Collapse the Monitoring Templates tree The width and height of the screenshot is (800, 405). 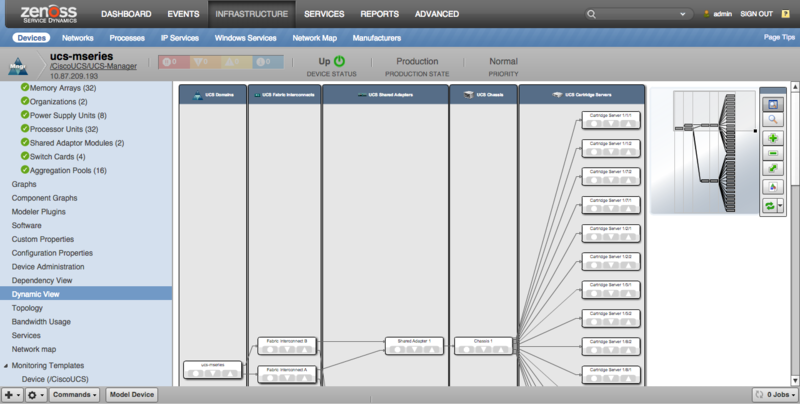pyautogui.click(x=6, y=366)
